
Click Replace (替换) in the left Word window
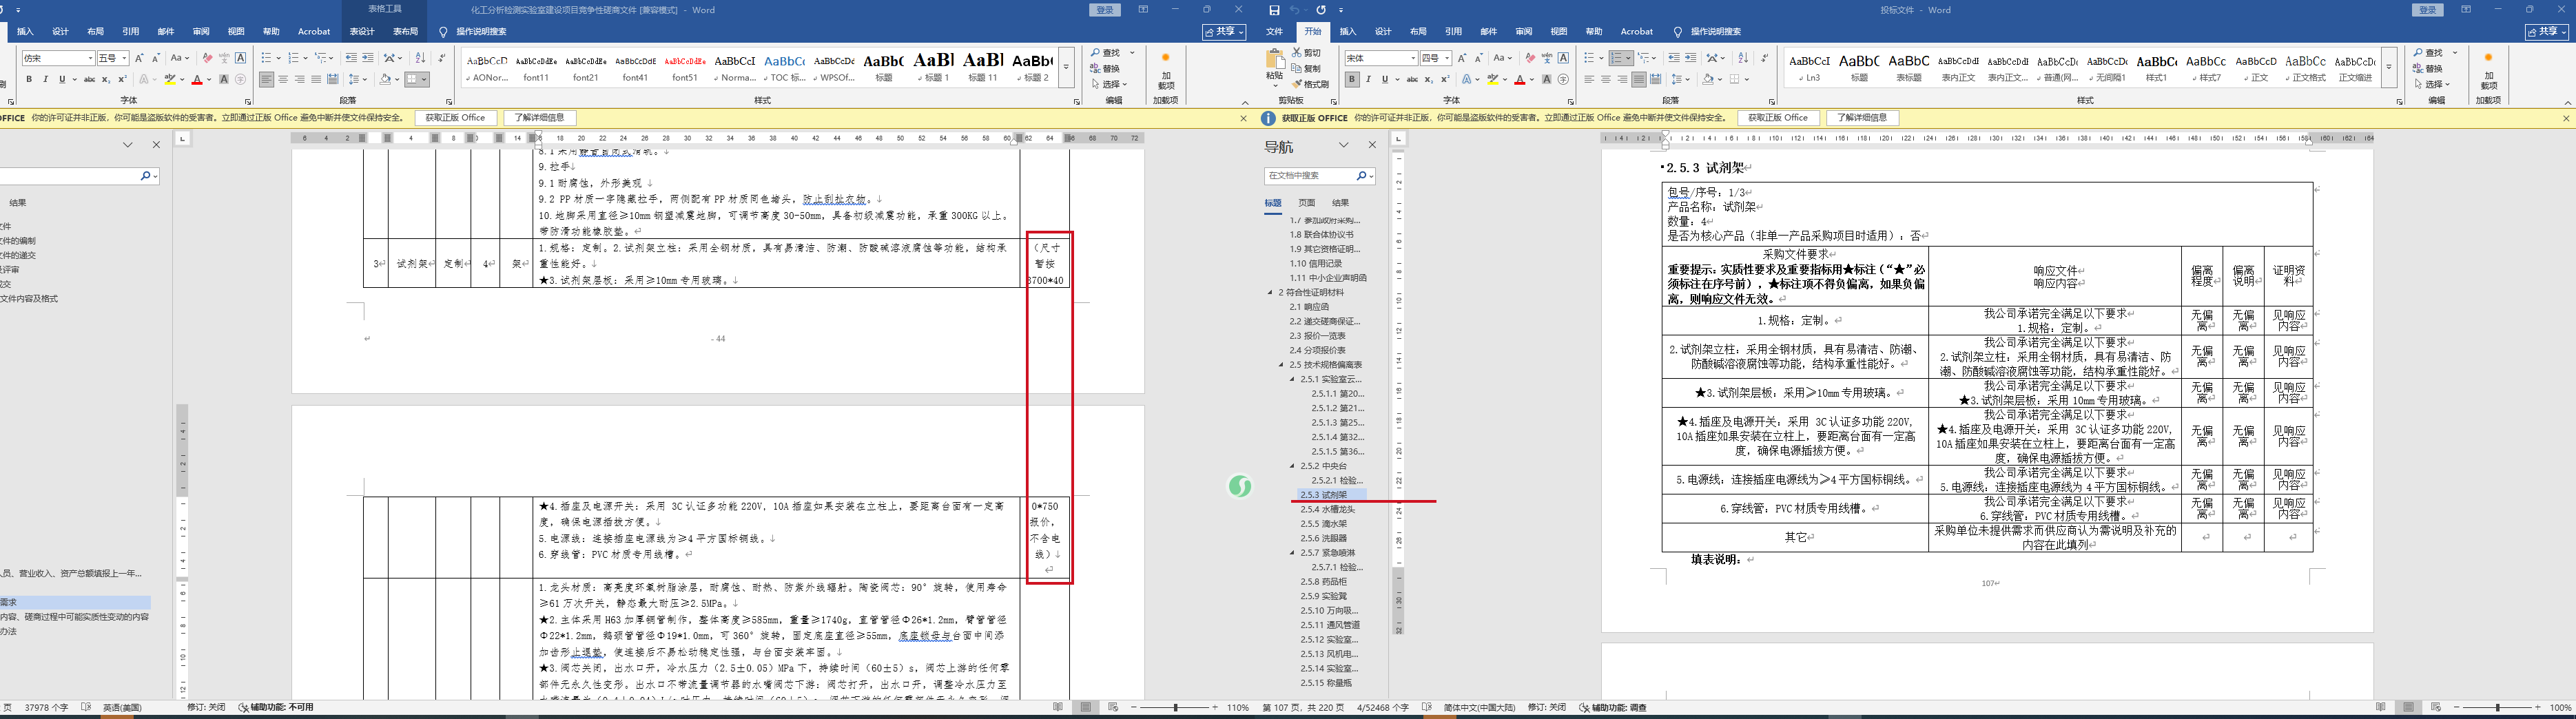(1104, 69)
